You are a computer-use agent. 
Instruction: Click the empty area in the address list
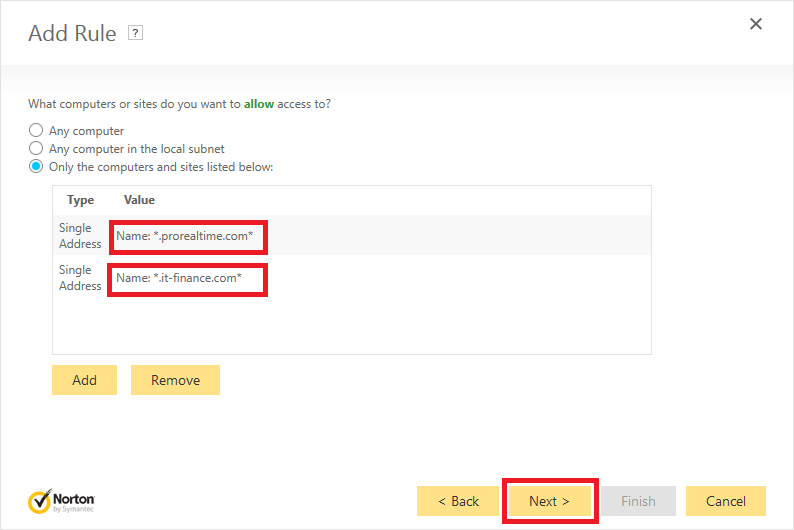coord(350,325)
